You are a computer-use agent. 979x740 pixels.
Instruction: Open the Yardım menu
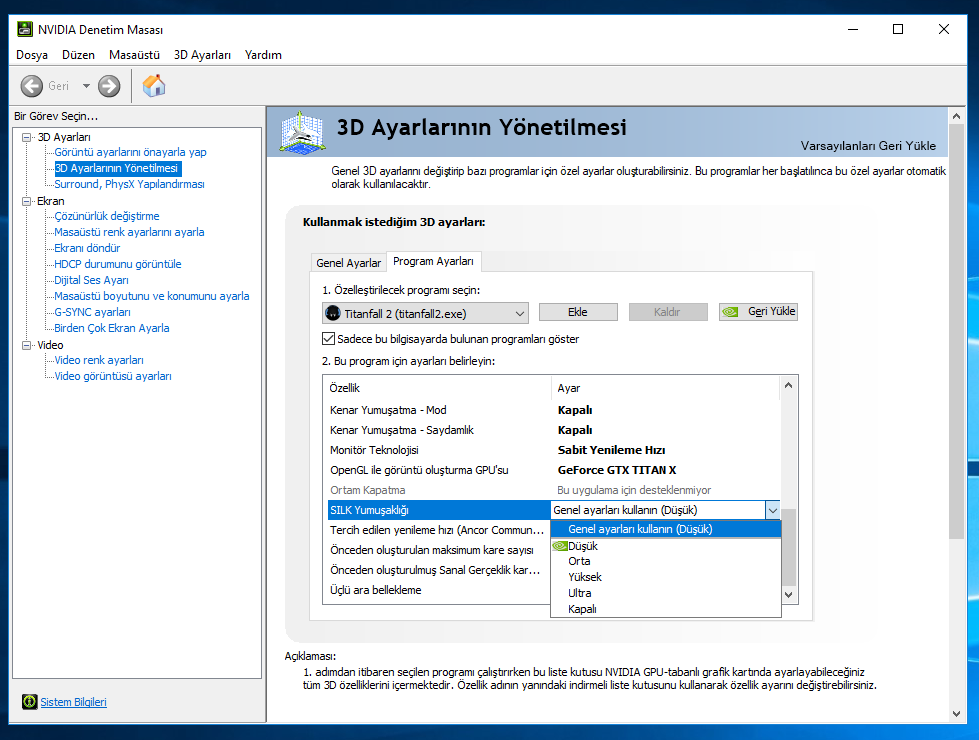[263, 55]
